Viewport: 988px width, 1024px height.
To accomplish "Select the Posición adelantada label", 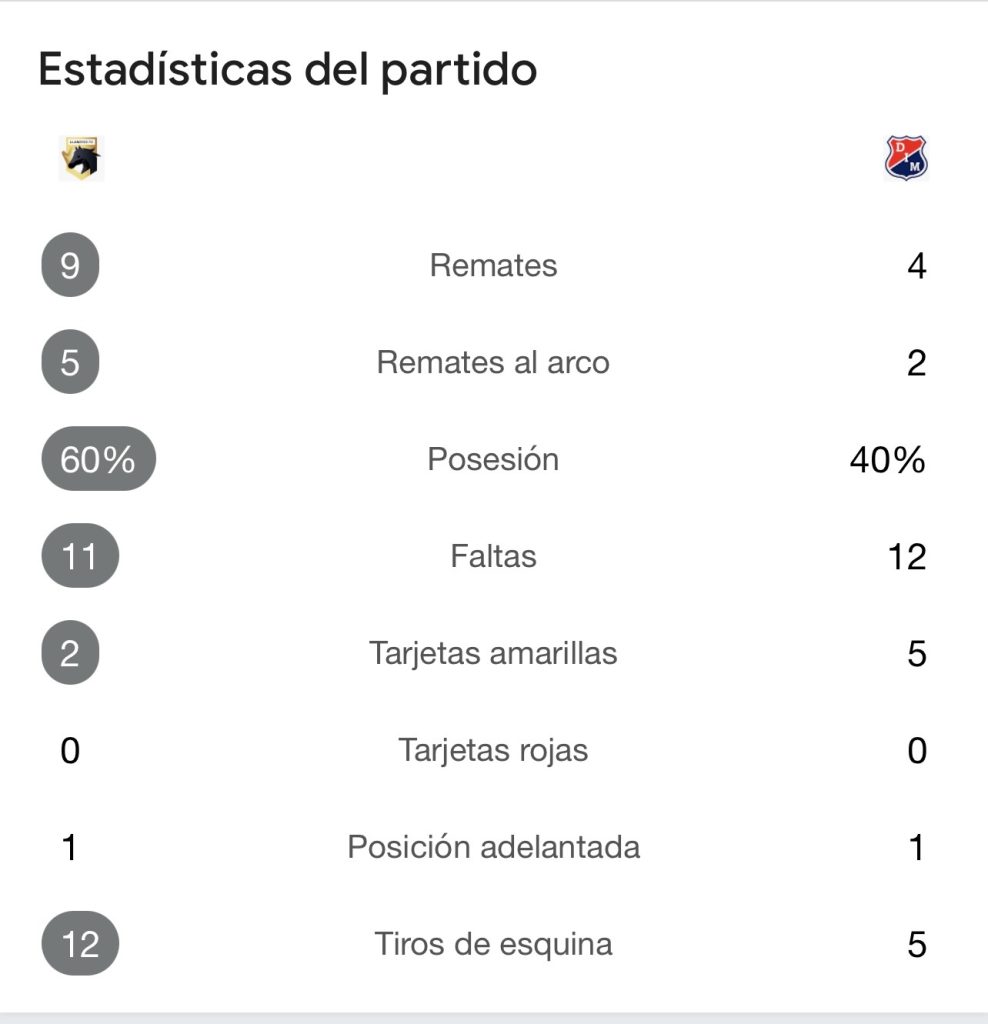I will point(493,847).
